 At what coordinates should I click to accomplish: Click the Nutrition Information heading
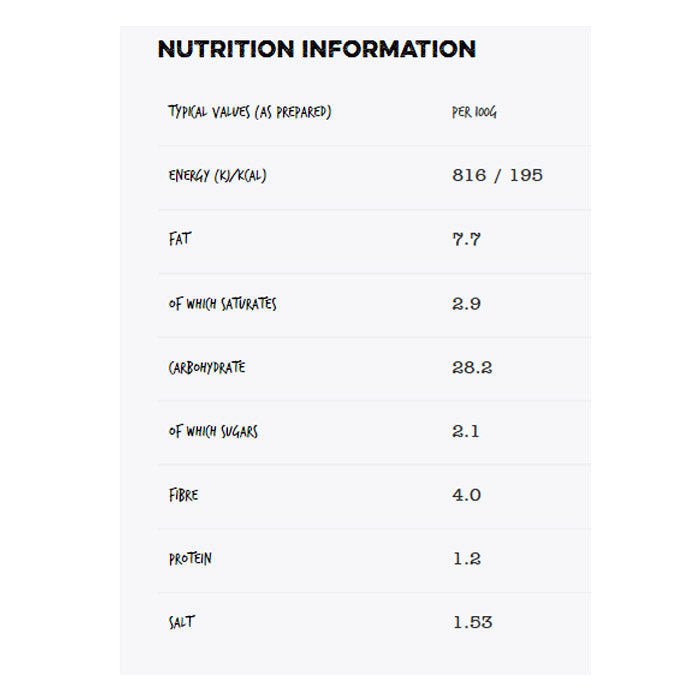pos(316,49)
